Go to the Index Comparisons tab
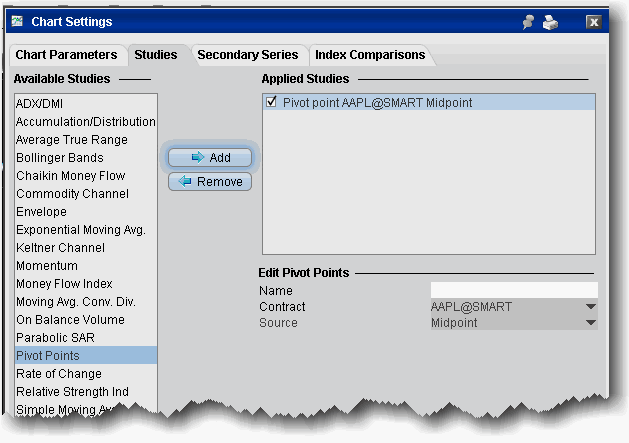 point(370,55)
